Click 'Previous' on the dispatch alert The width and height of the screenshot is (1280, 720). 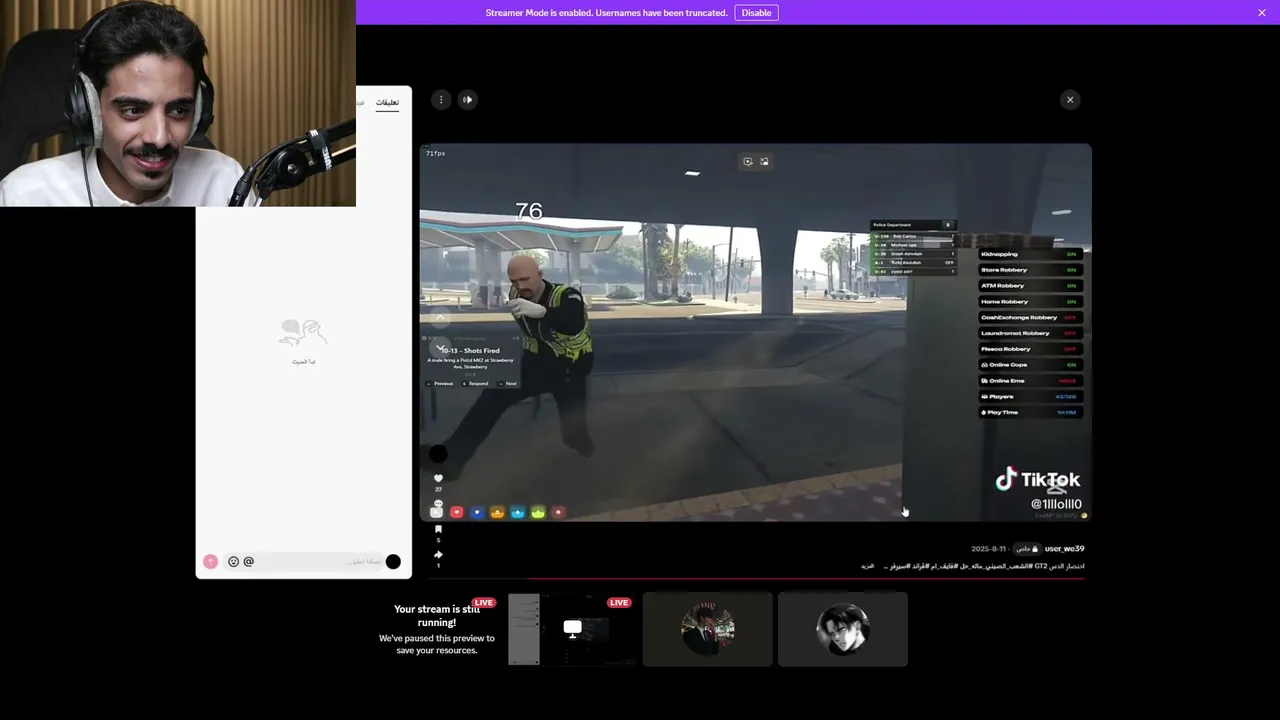pos(441,383)
